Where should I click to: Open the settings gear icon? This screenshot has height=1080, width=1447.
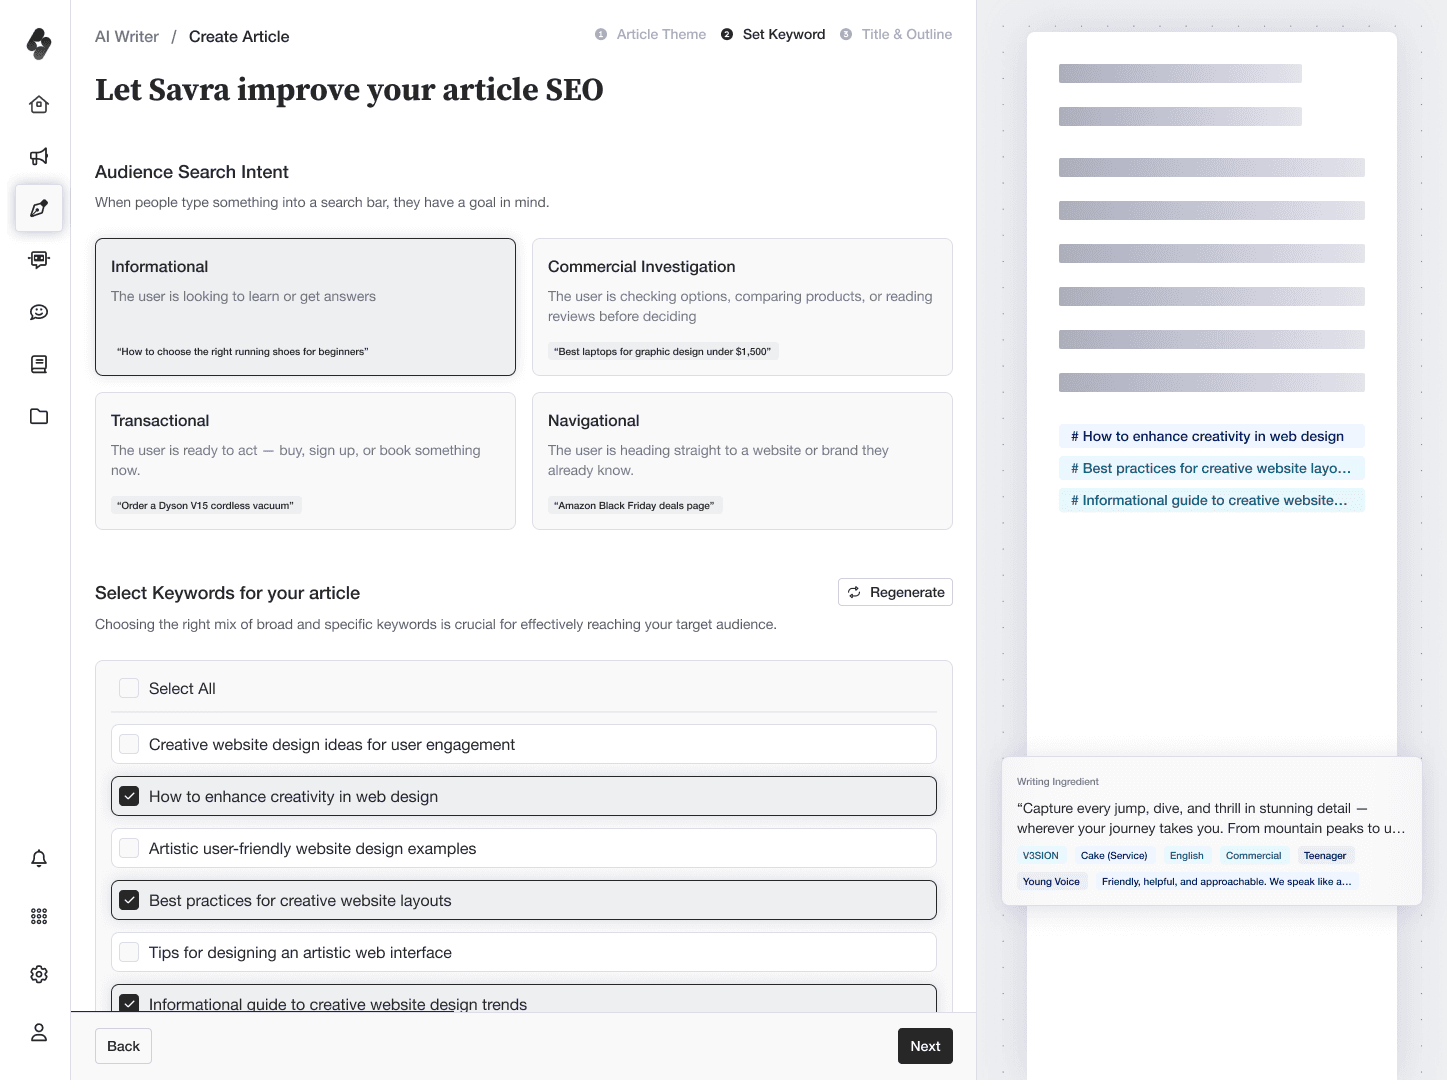pyautogui.click(x=39, y=974)
